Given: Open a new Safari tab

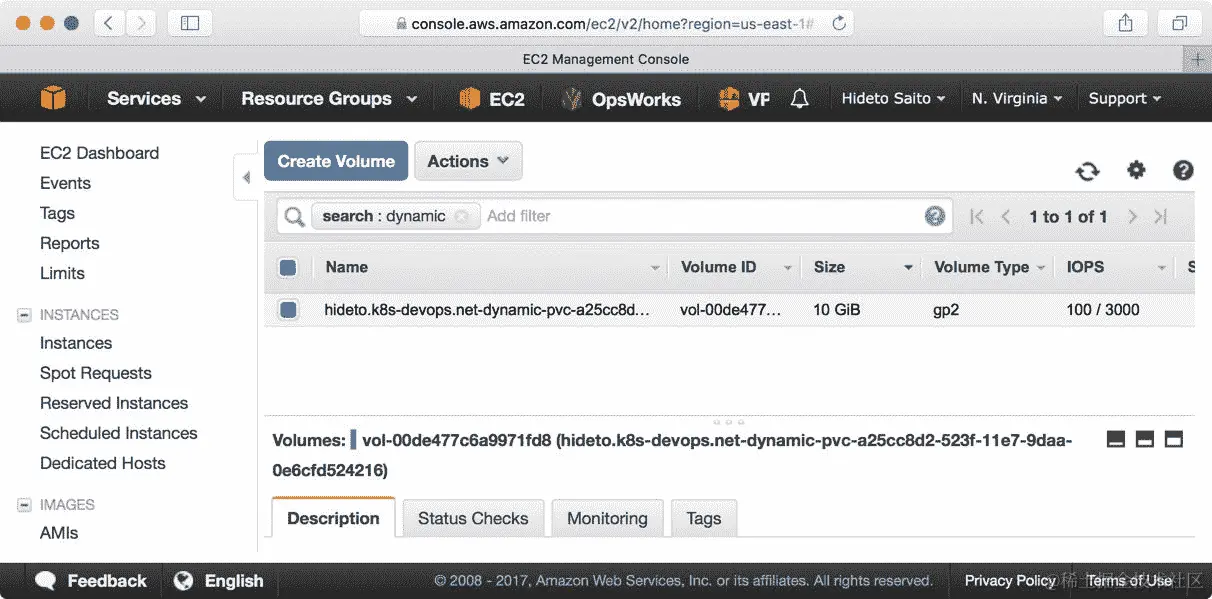Looking at the screenshot, I should coord(1197,59).
